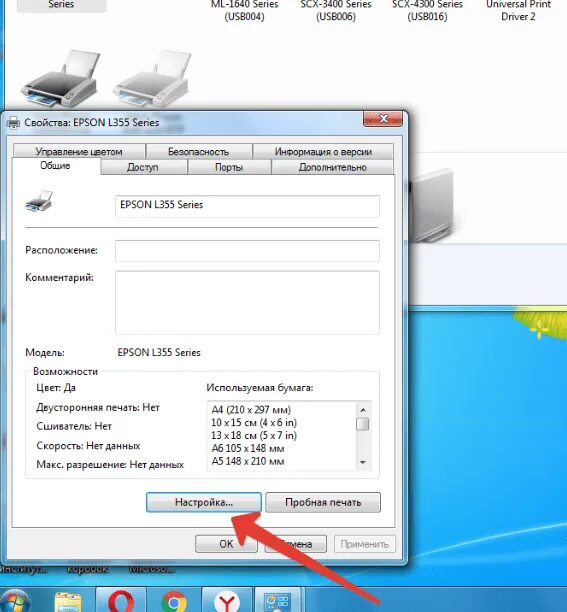Select SCX-3400 Series (USB006) printer
The height and width of the screenshot is (612, 567).
click(336, 11)
